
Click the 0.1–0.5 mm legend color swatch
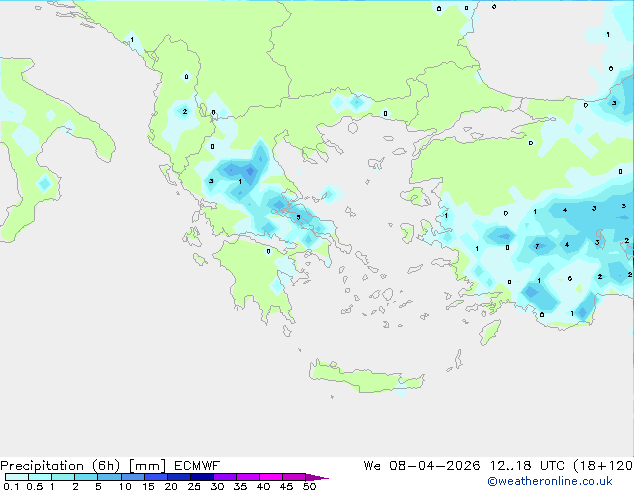(x=17, y=477)
